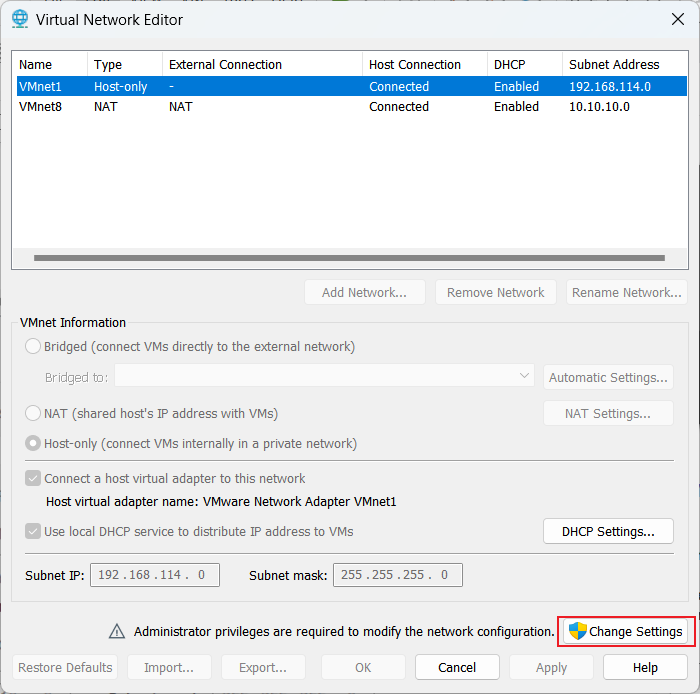Image resolution: width=700 pixels, height=694 pixels.
Task: Click Connected cell in VMnet1 row
Action: (399, 86)
